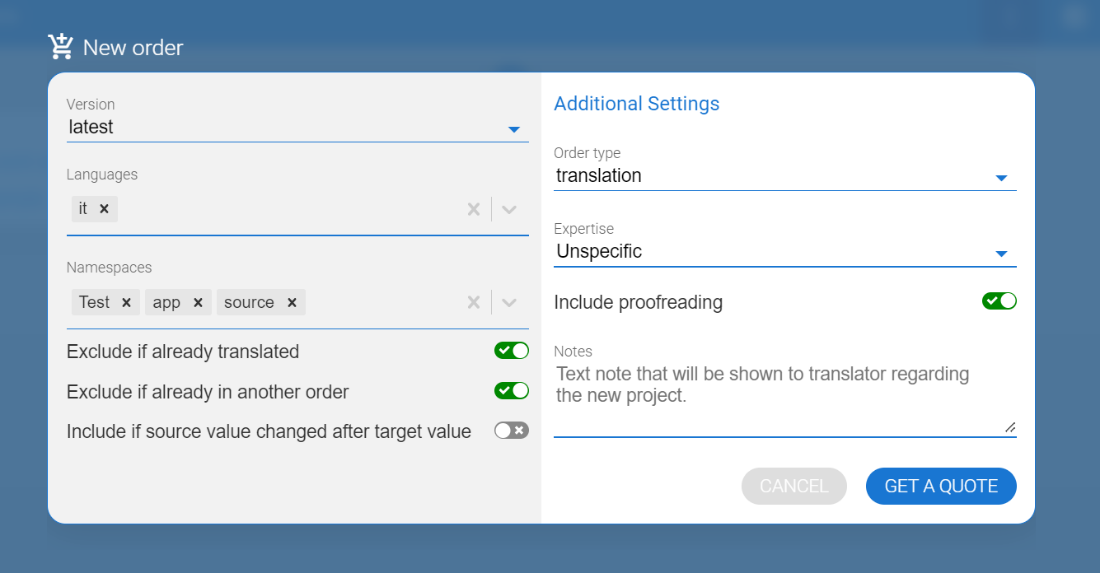Click the Notes field resize handle
Viewport: 1100px width, 573px height.
click(x=1010, y=428)
